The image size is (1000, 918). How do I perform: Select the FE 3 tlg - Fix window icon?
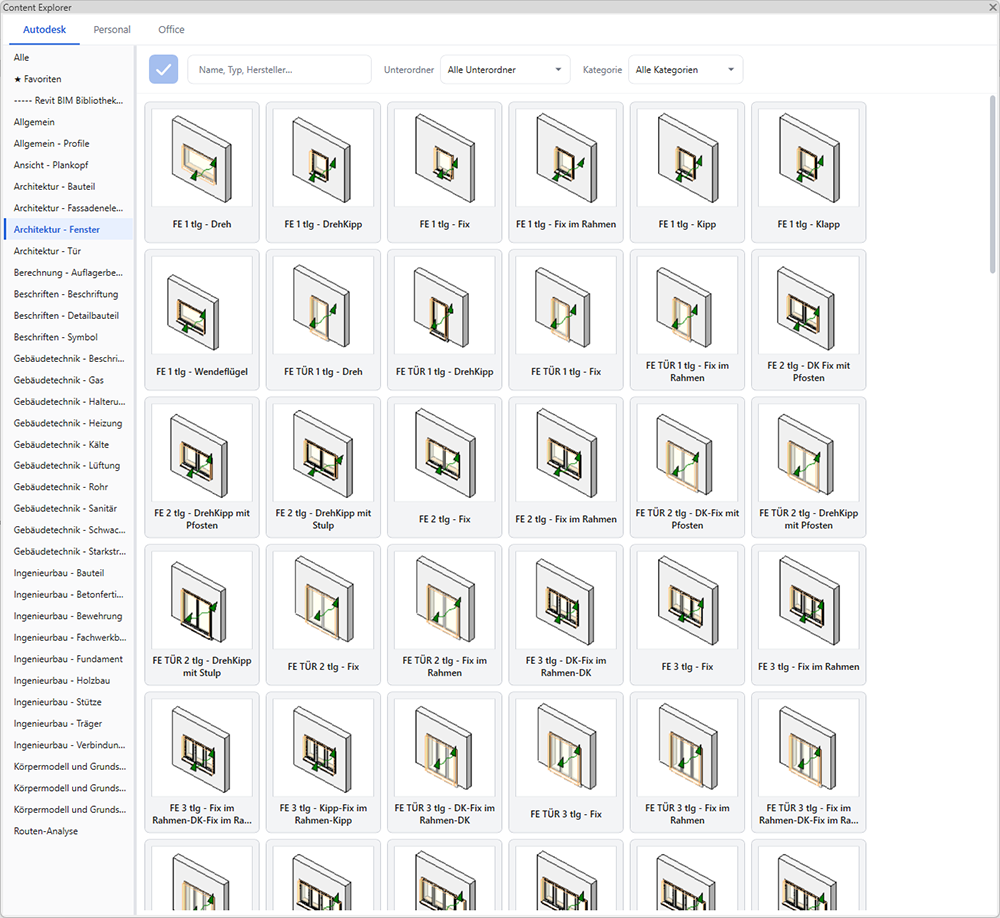point(687,600)
